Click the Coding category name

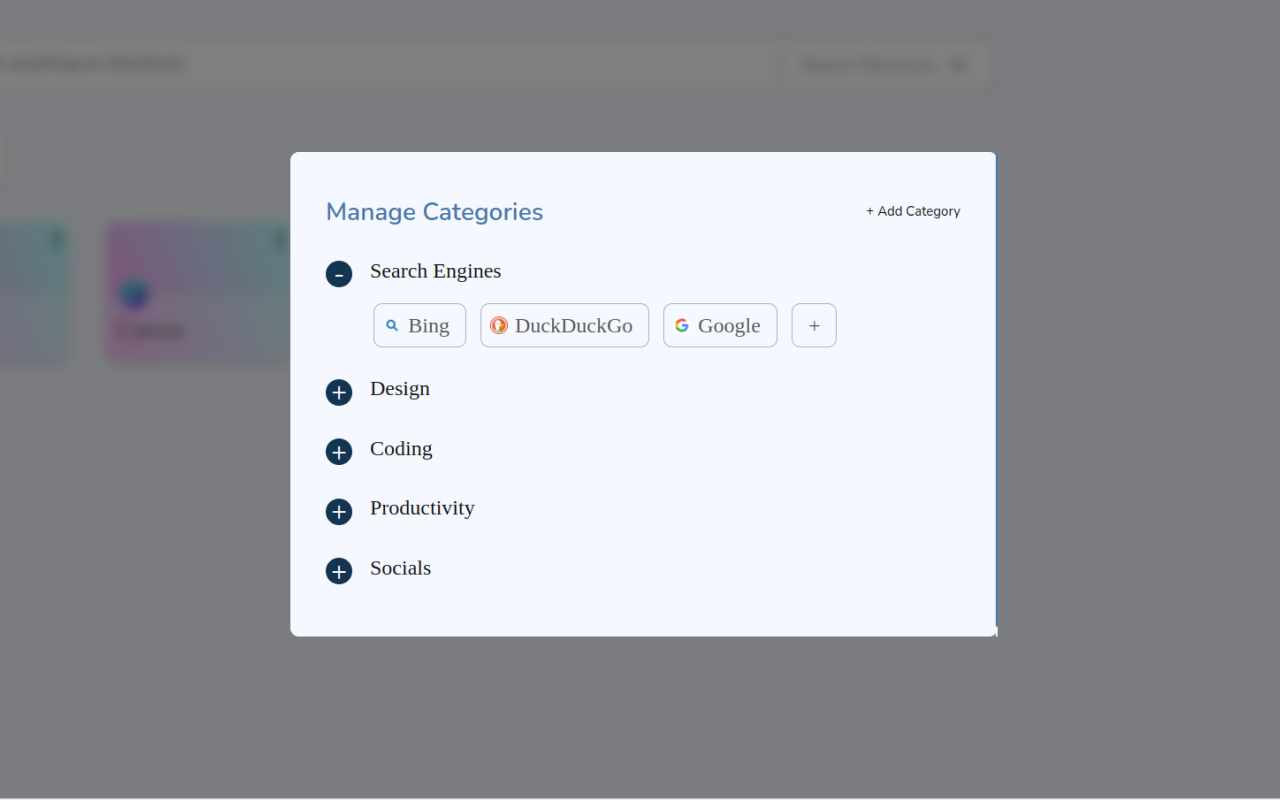(401, 449)
